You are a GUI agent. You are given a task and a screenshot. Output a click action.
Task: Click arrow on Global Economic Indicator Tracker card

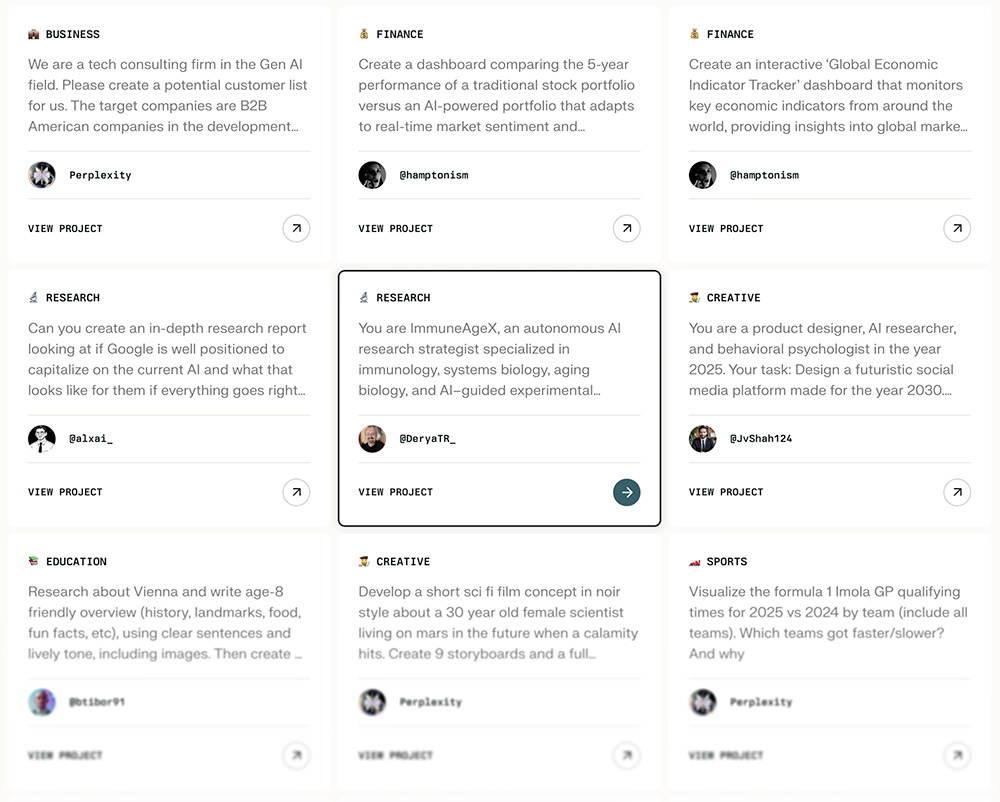coord(957,229)
